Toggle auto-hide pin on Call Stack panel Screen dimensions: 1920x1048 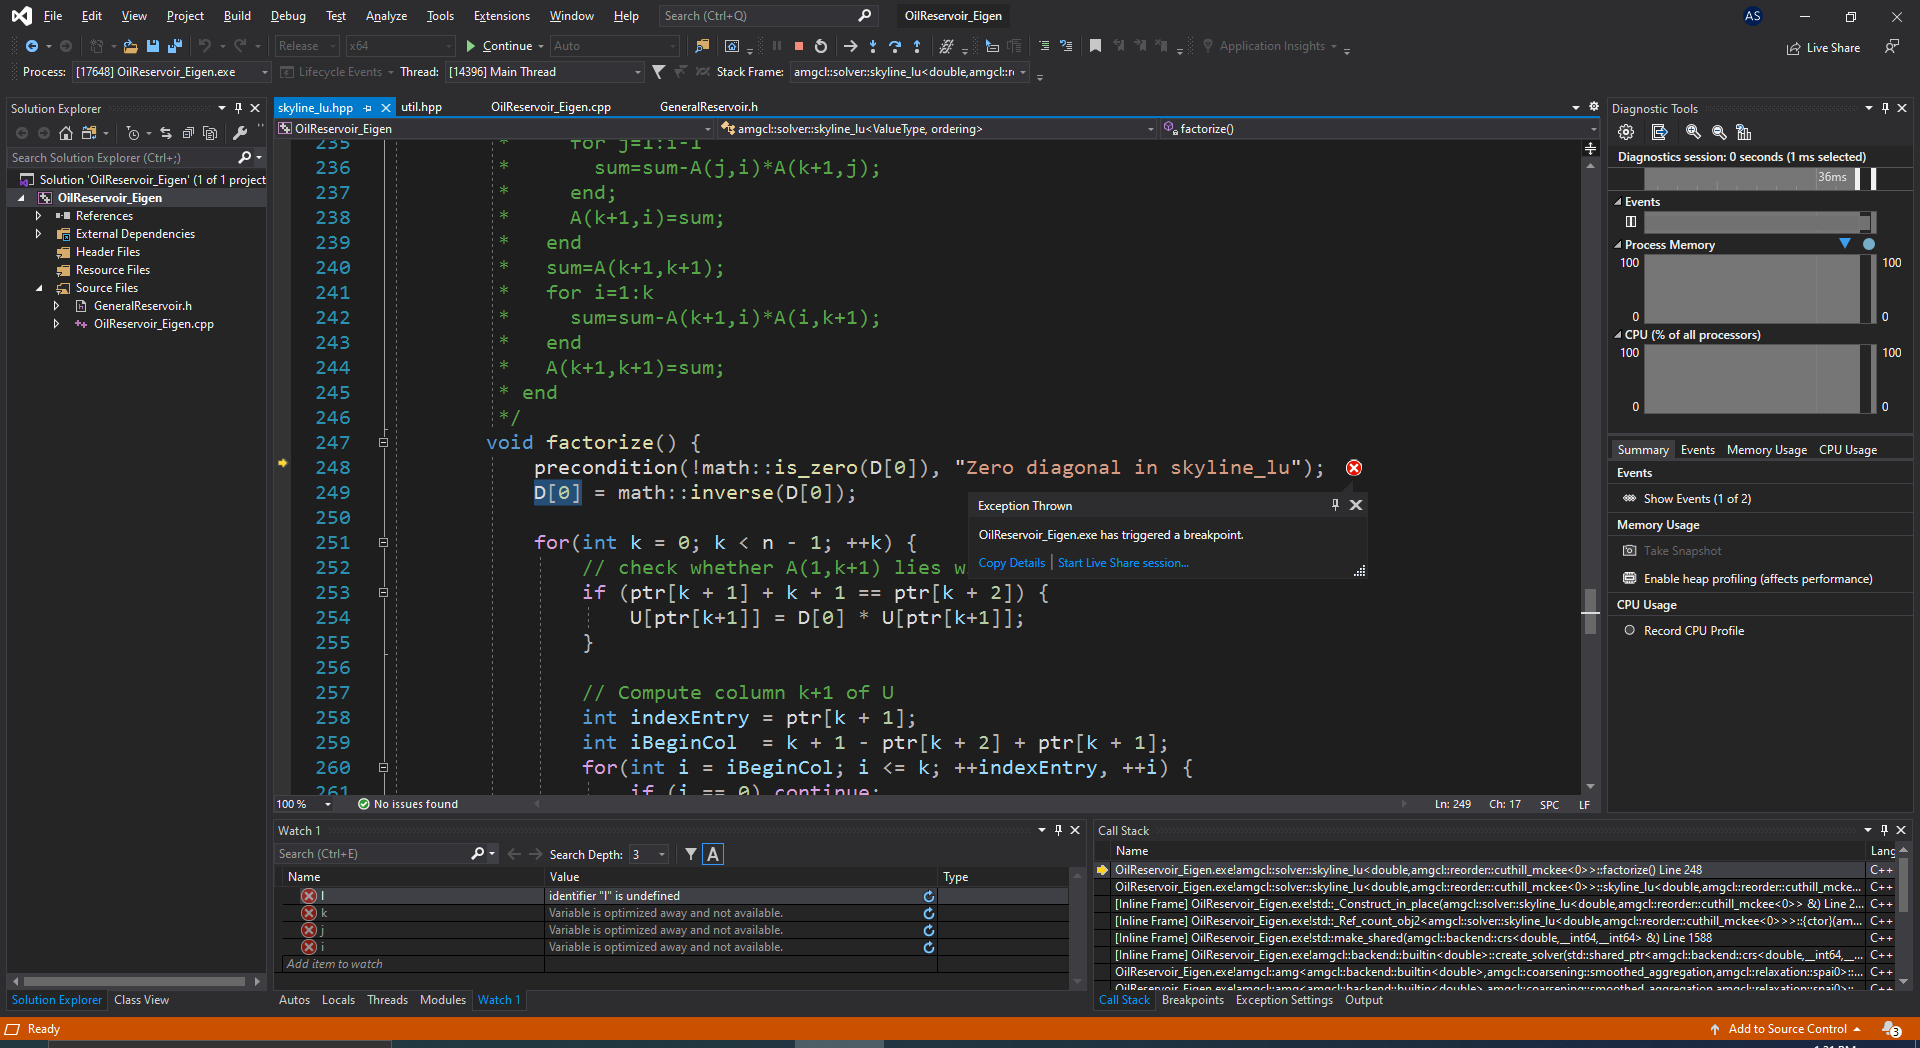pyautogui.click(x=1884, y=830)
